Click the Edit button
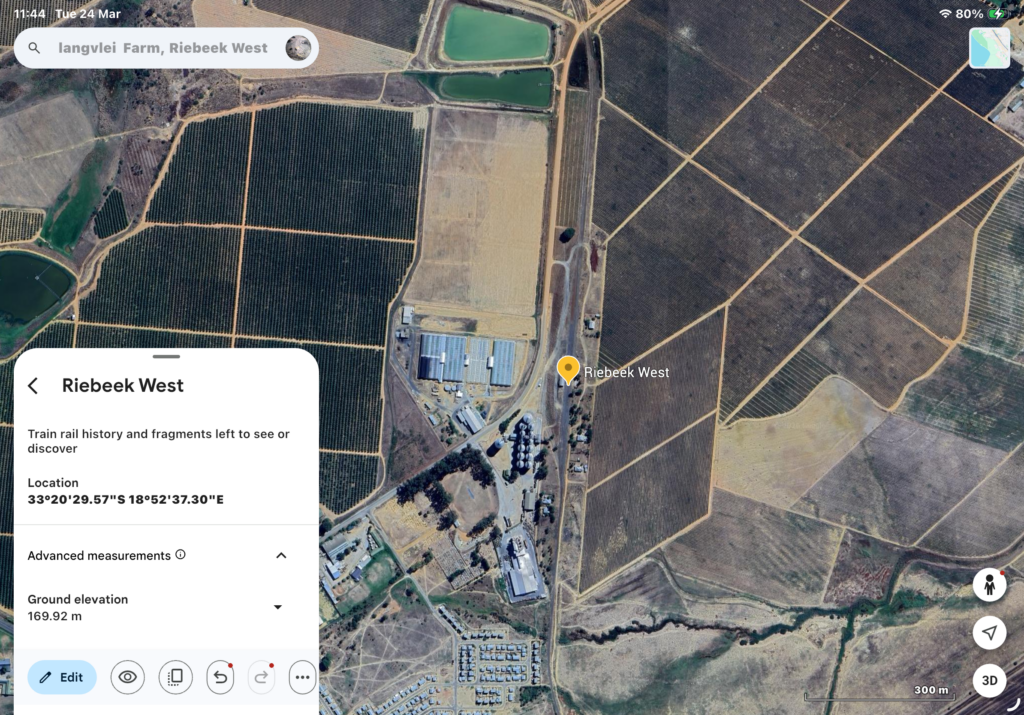 click(62, 677)
